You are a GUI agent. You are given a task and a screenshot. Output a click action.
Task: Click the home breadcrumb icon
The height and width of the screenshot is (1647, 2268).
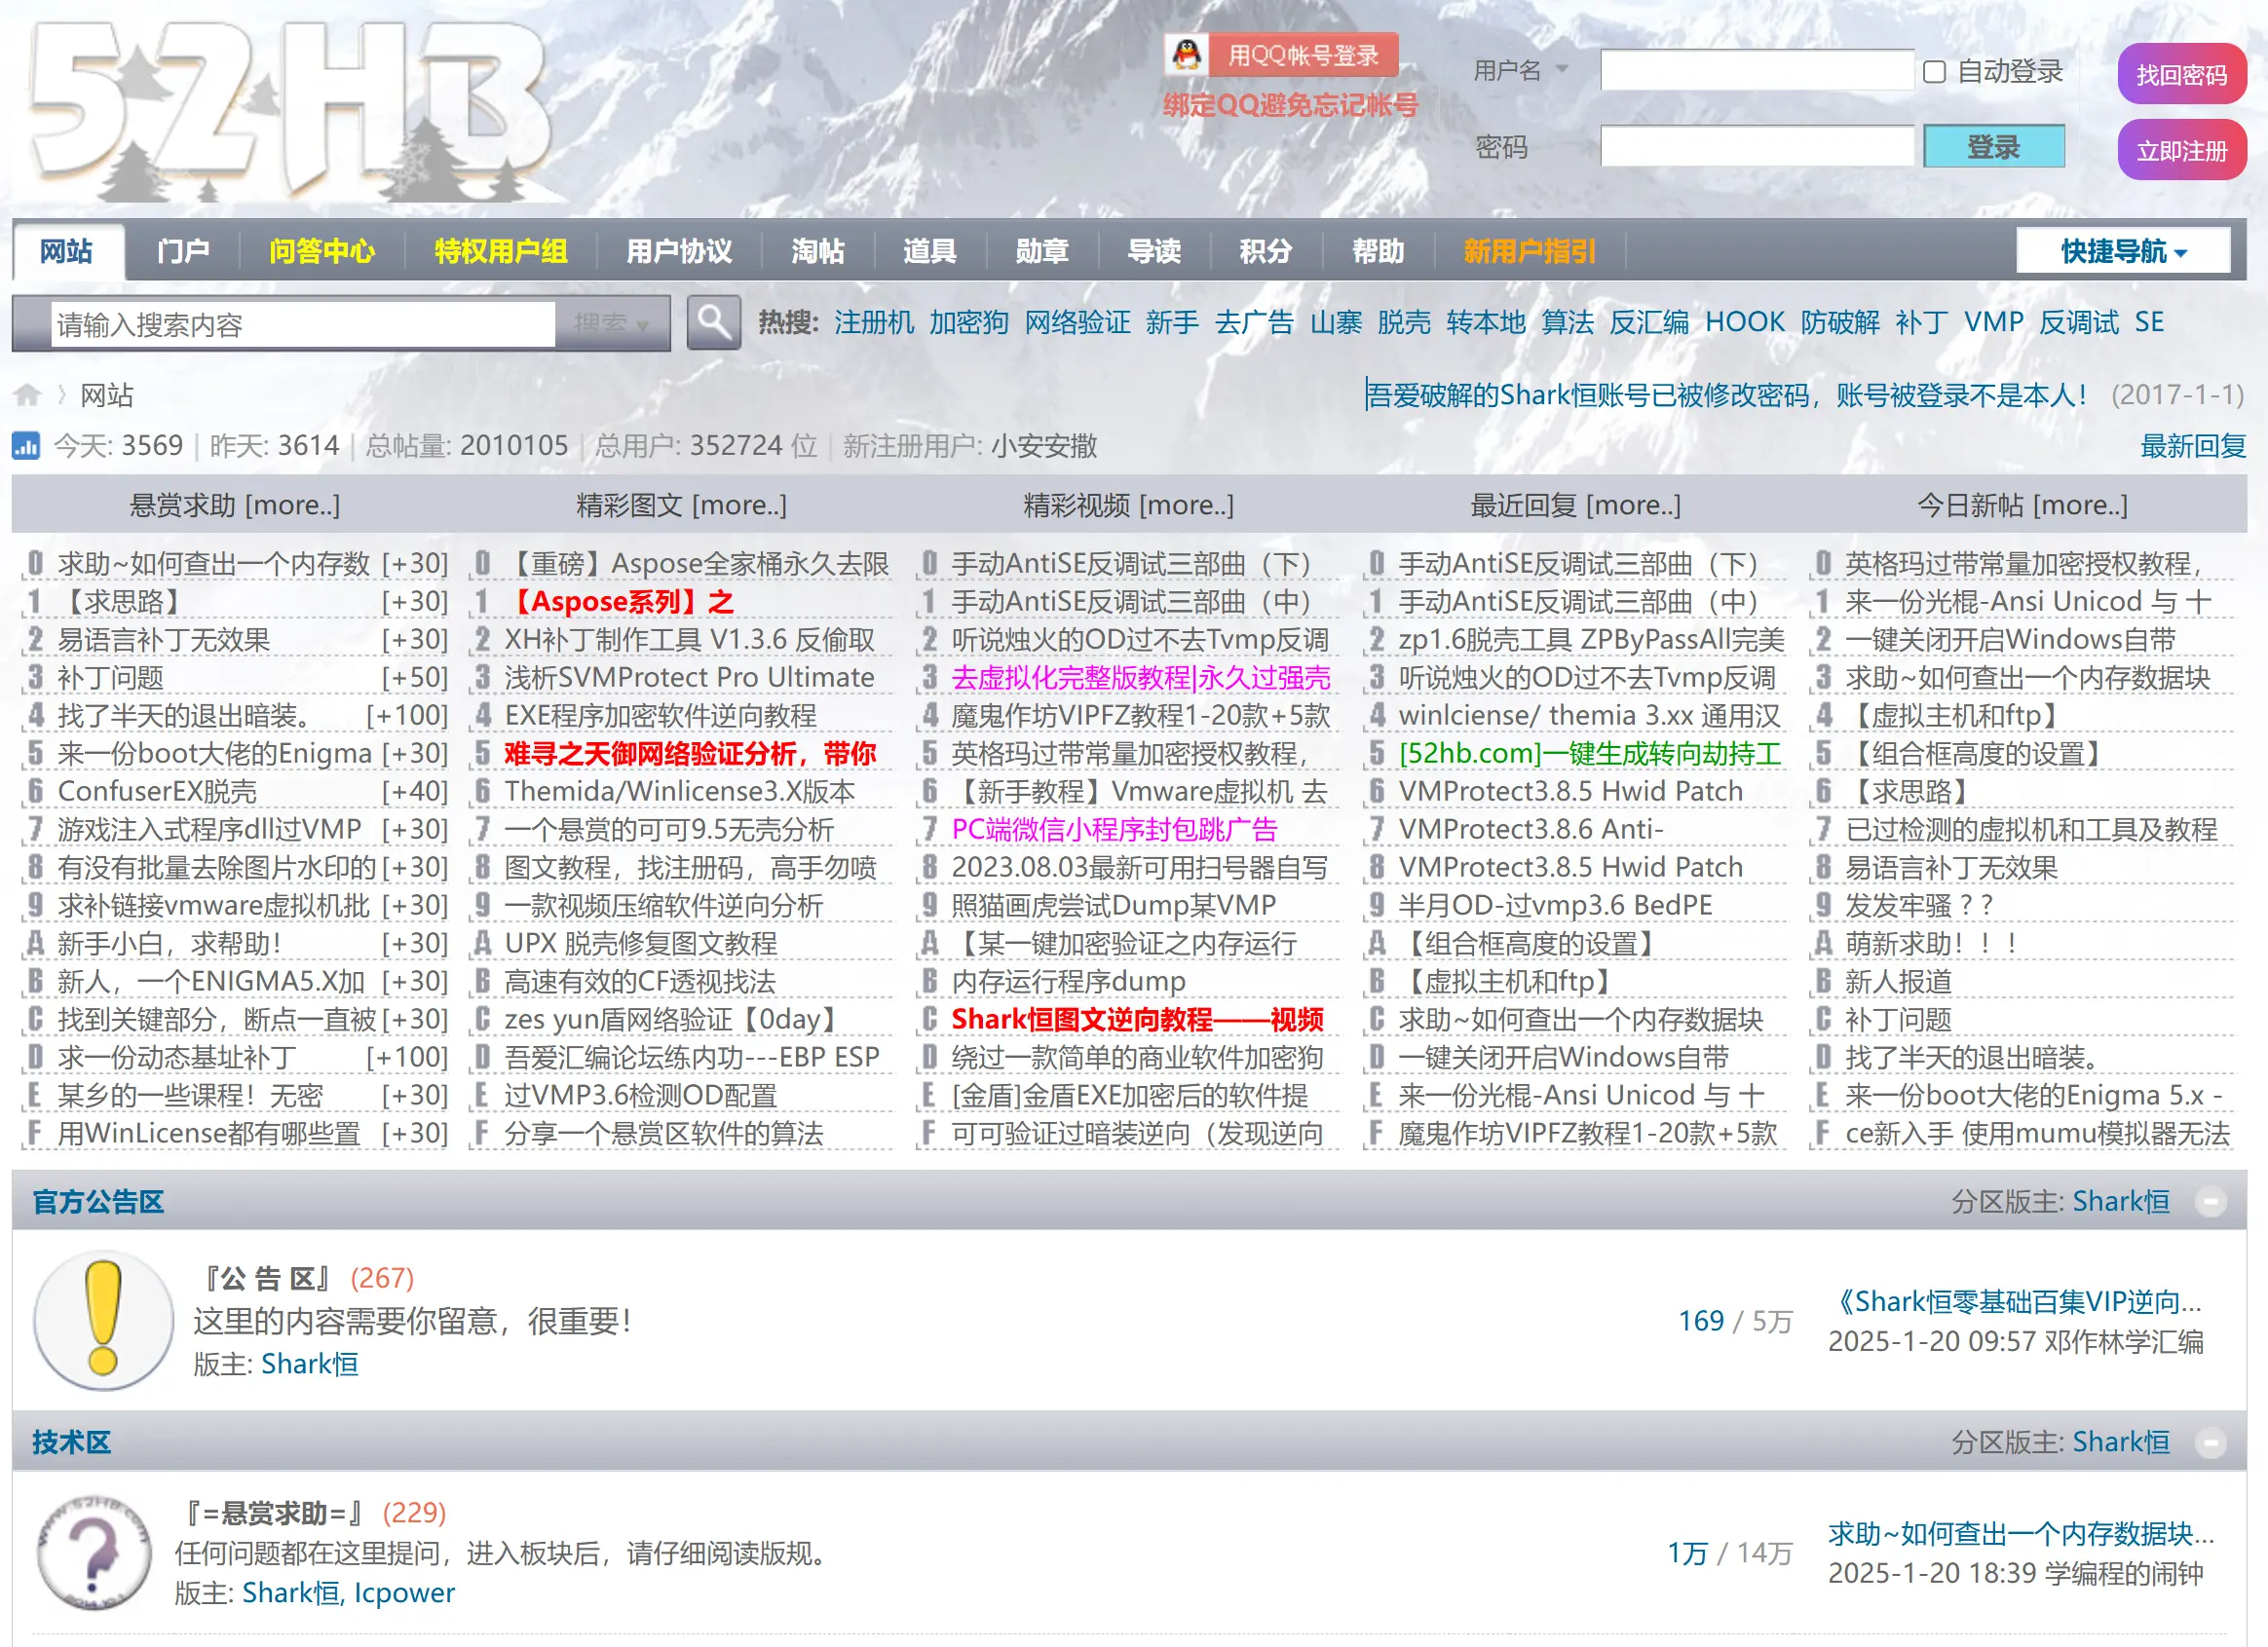pos(27,395)
